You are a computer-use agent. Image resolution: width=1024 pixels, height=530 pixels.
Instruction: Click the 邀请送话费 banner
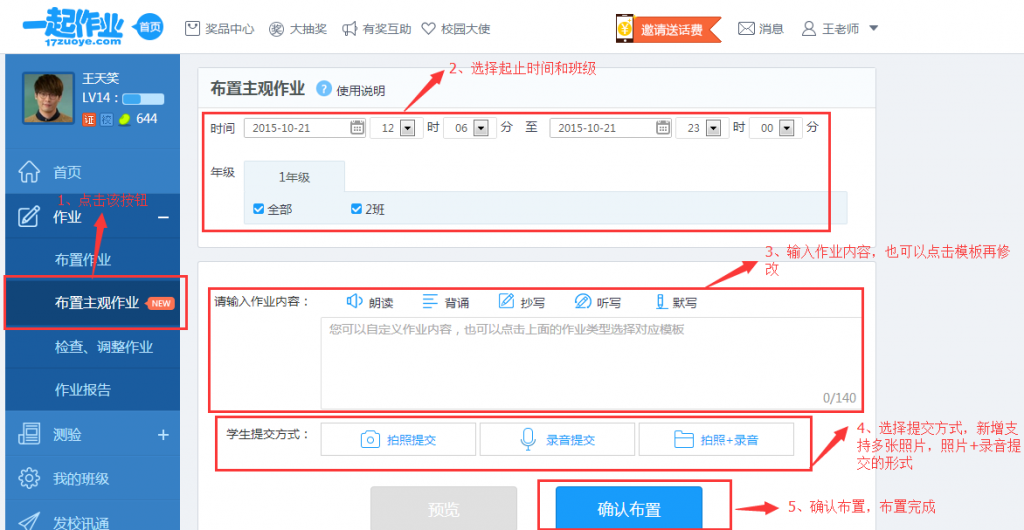point(669,29)
